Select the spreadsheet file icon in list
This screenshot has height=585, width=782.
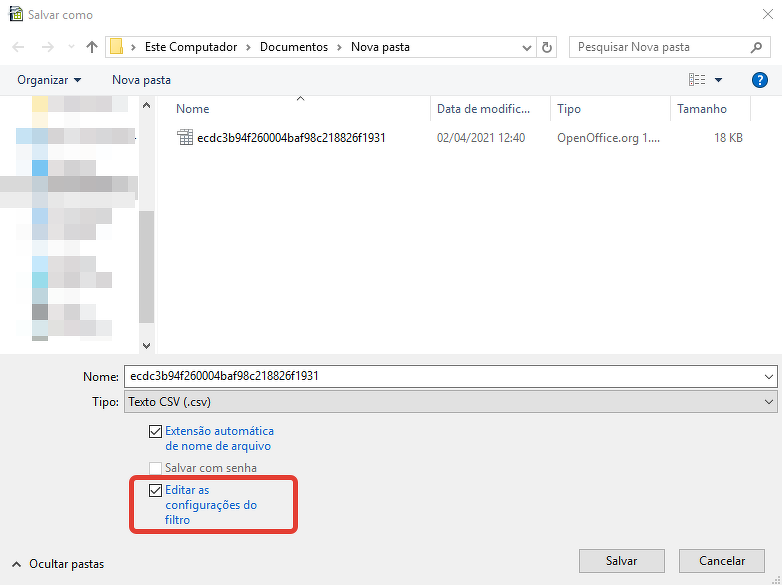click(x=185, y=138)
